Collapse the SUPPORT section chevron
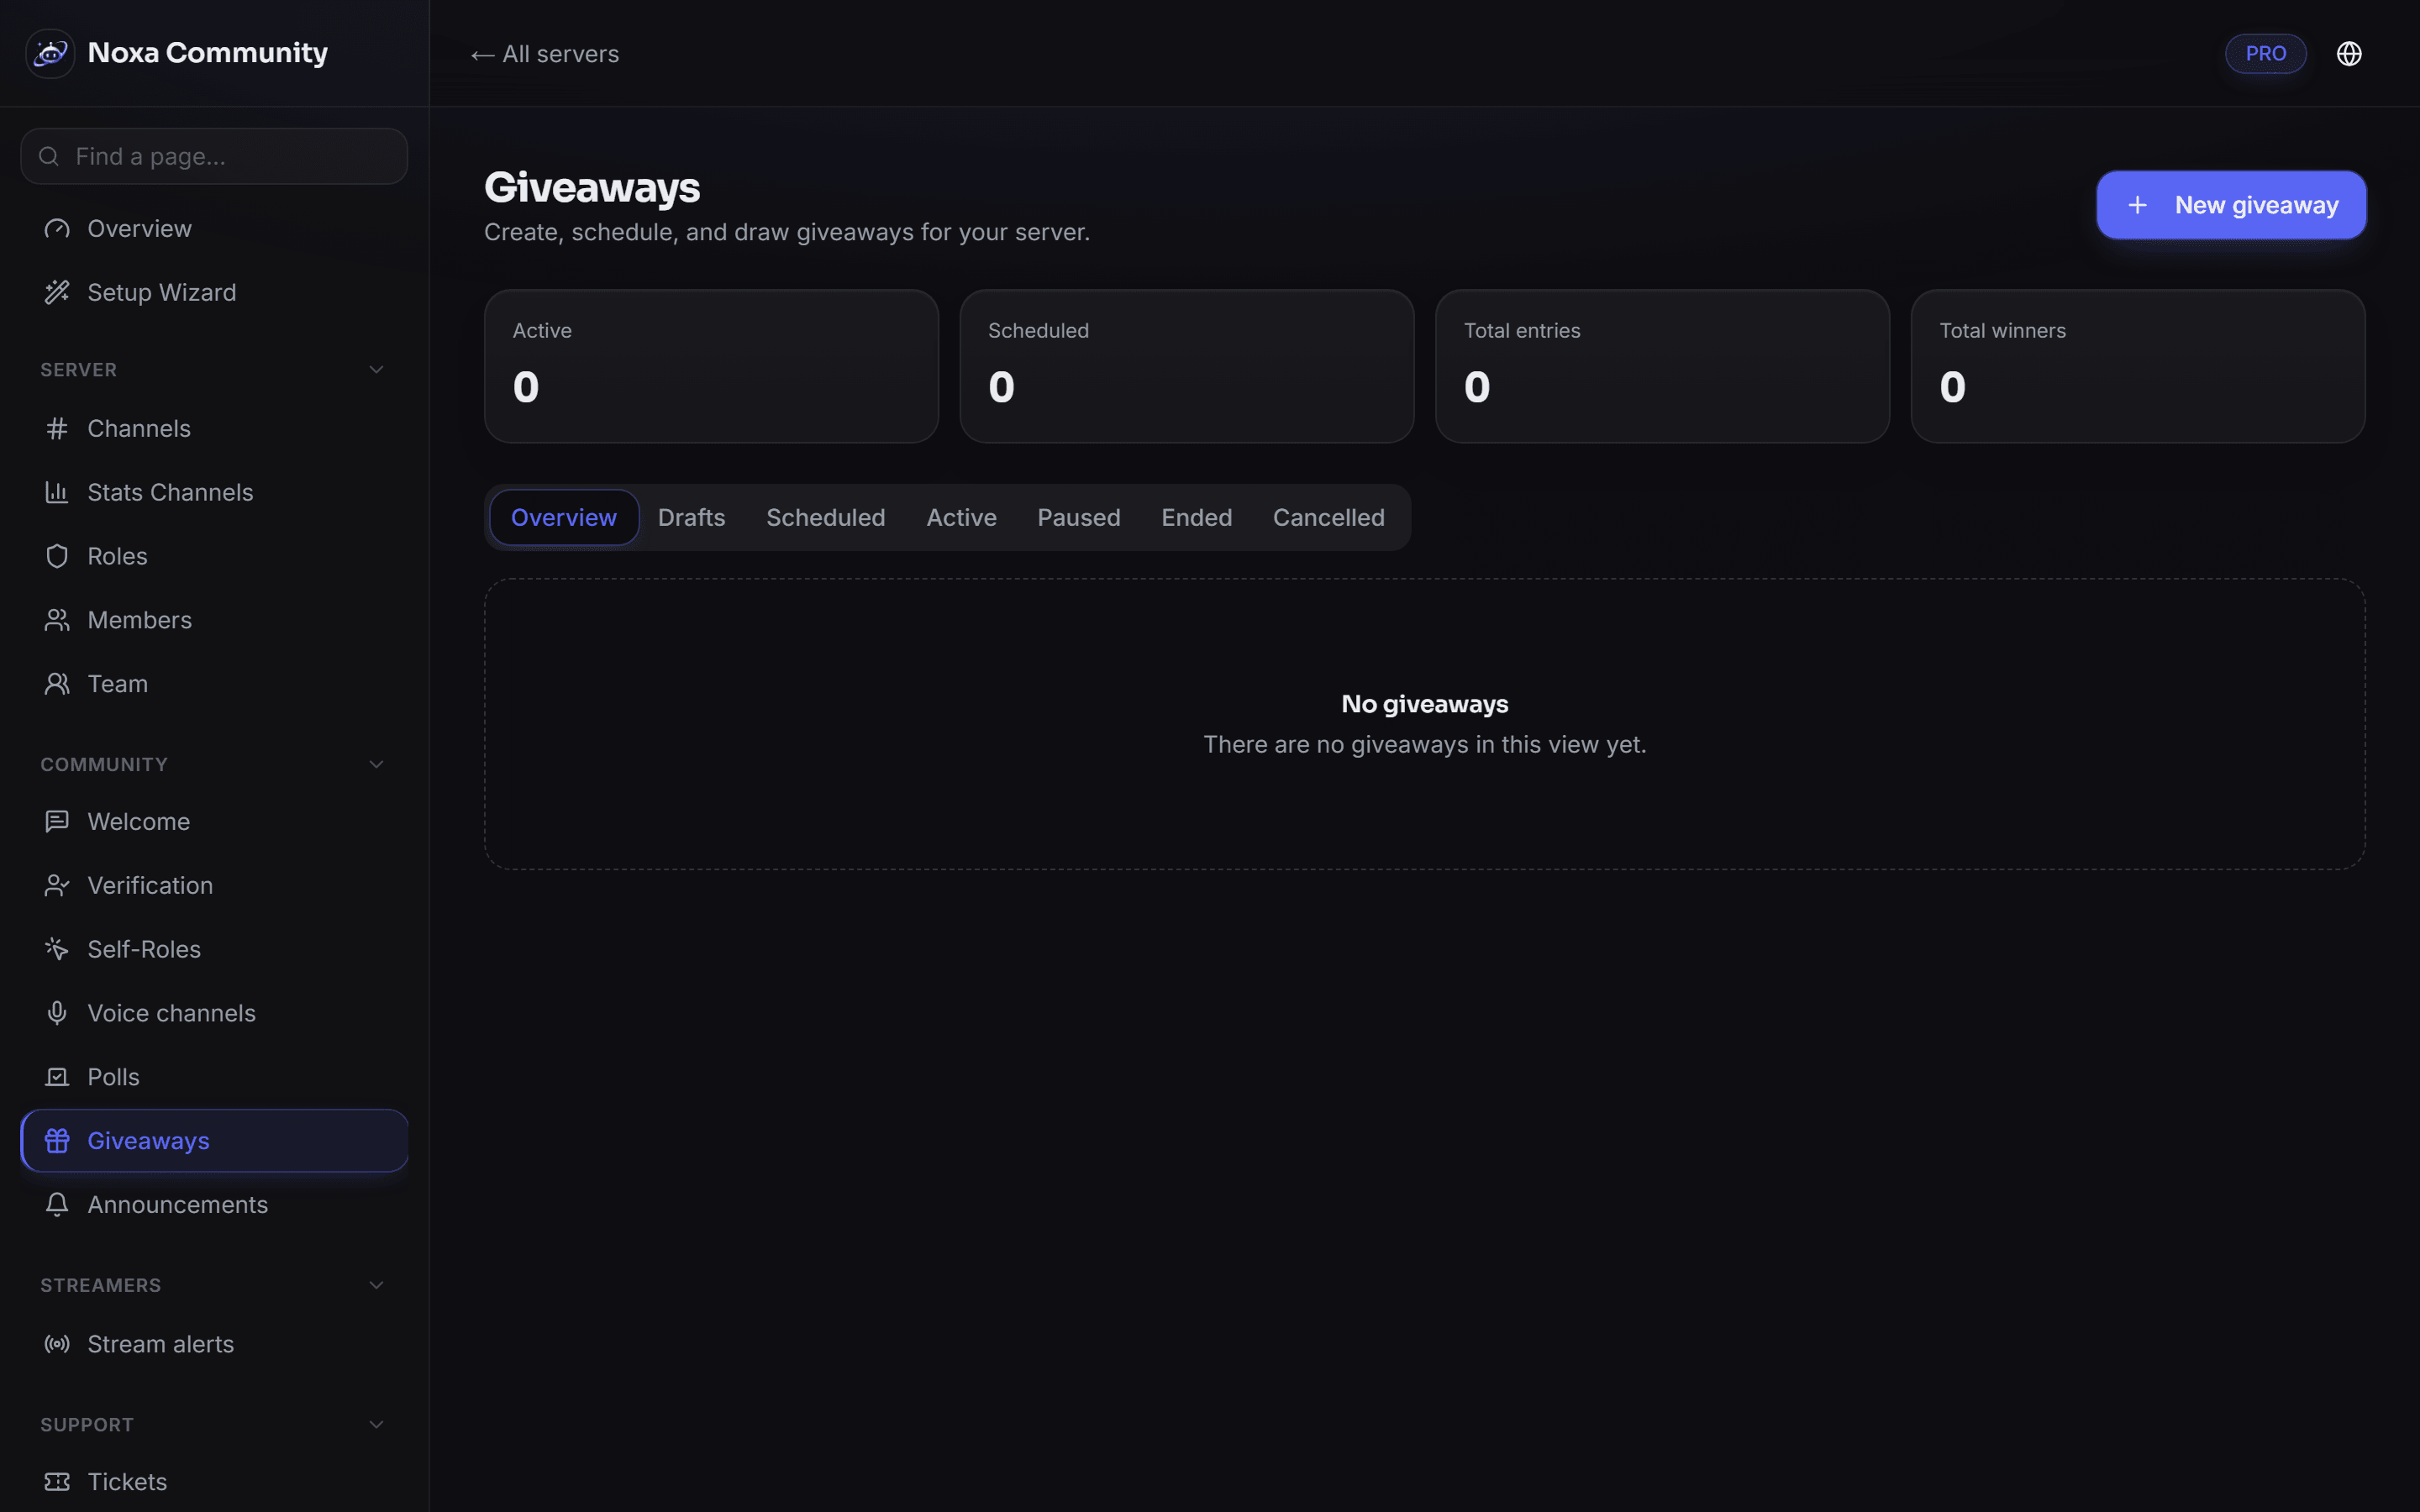 (377, 1425)
